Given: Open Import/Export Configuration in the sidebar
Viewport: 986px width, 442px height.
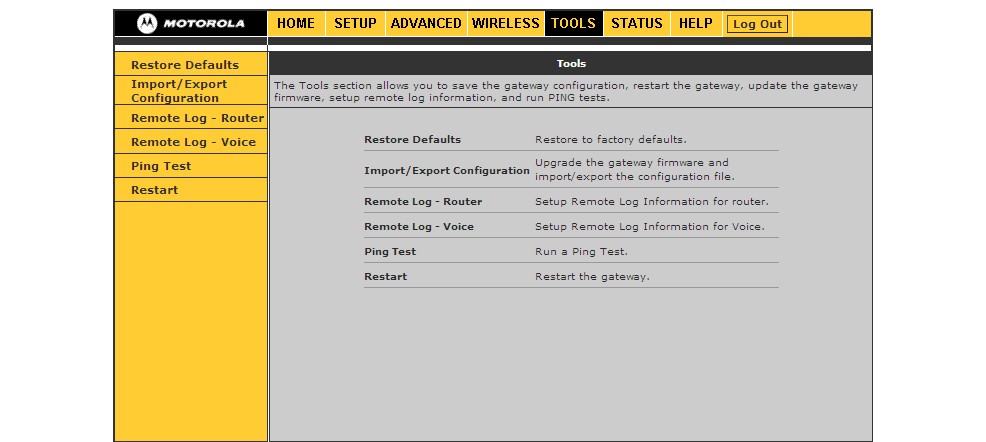Looking at the screenshot, I should click(191, 91).
